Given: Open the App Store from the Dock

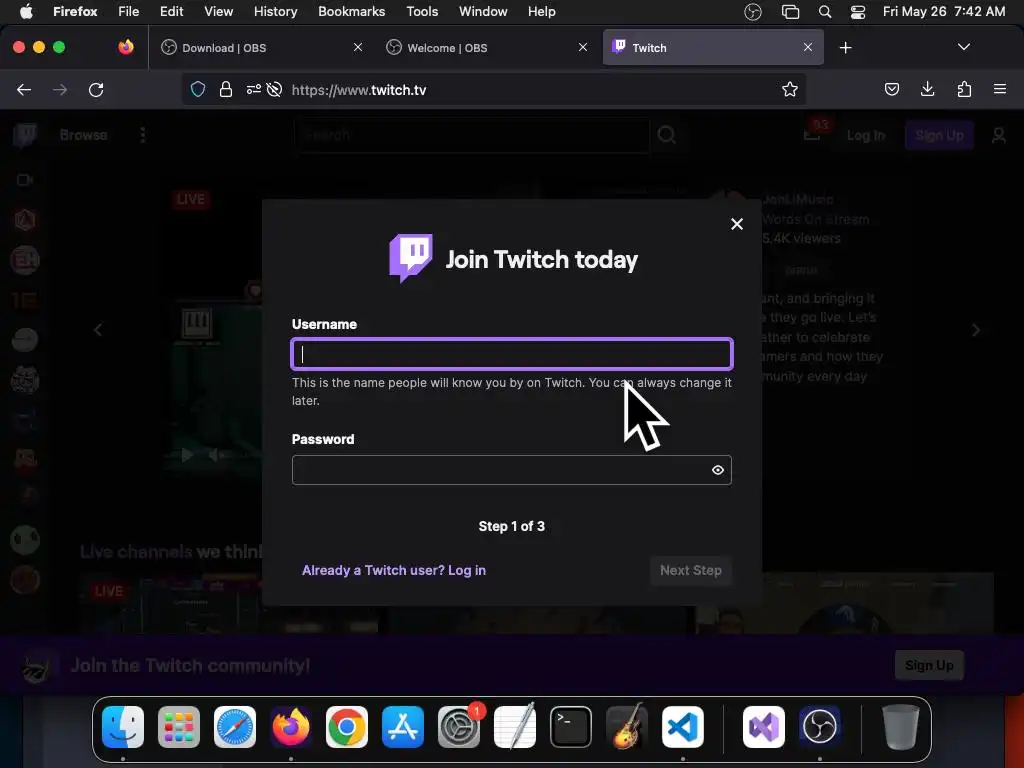Looking at the screenshot, I should tap(403, 727).
